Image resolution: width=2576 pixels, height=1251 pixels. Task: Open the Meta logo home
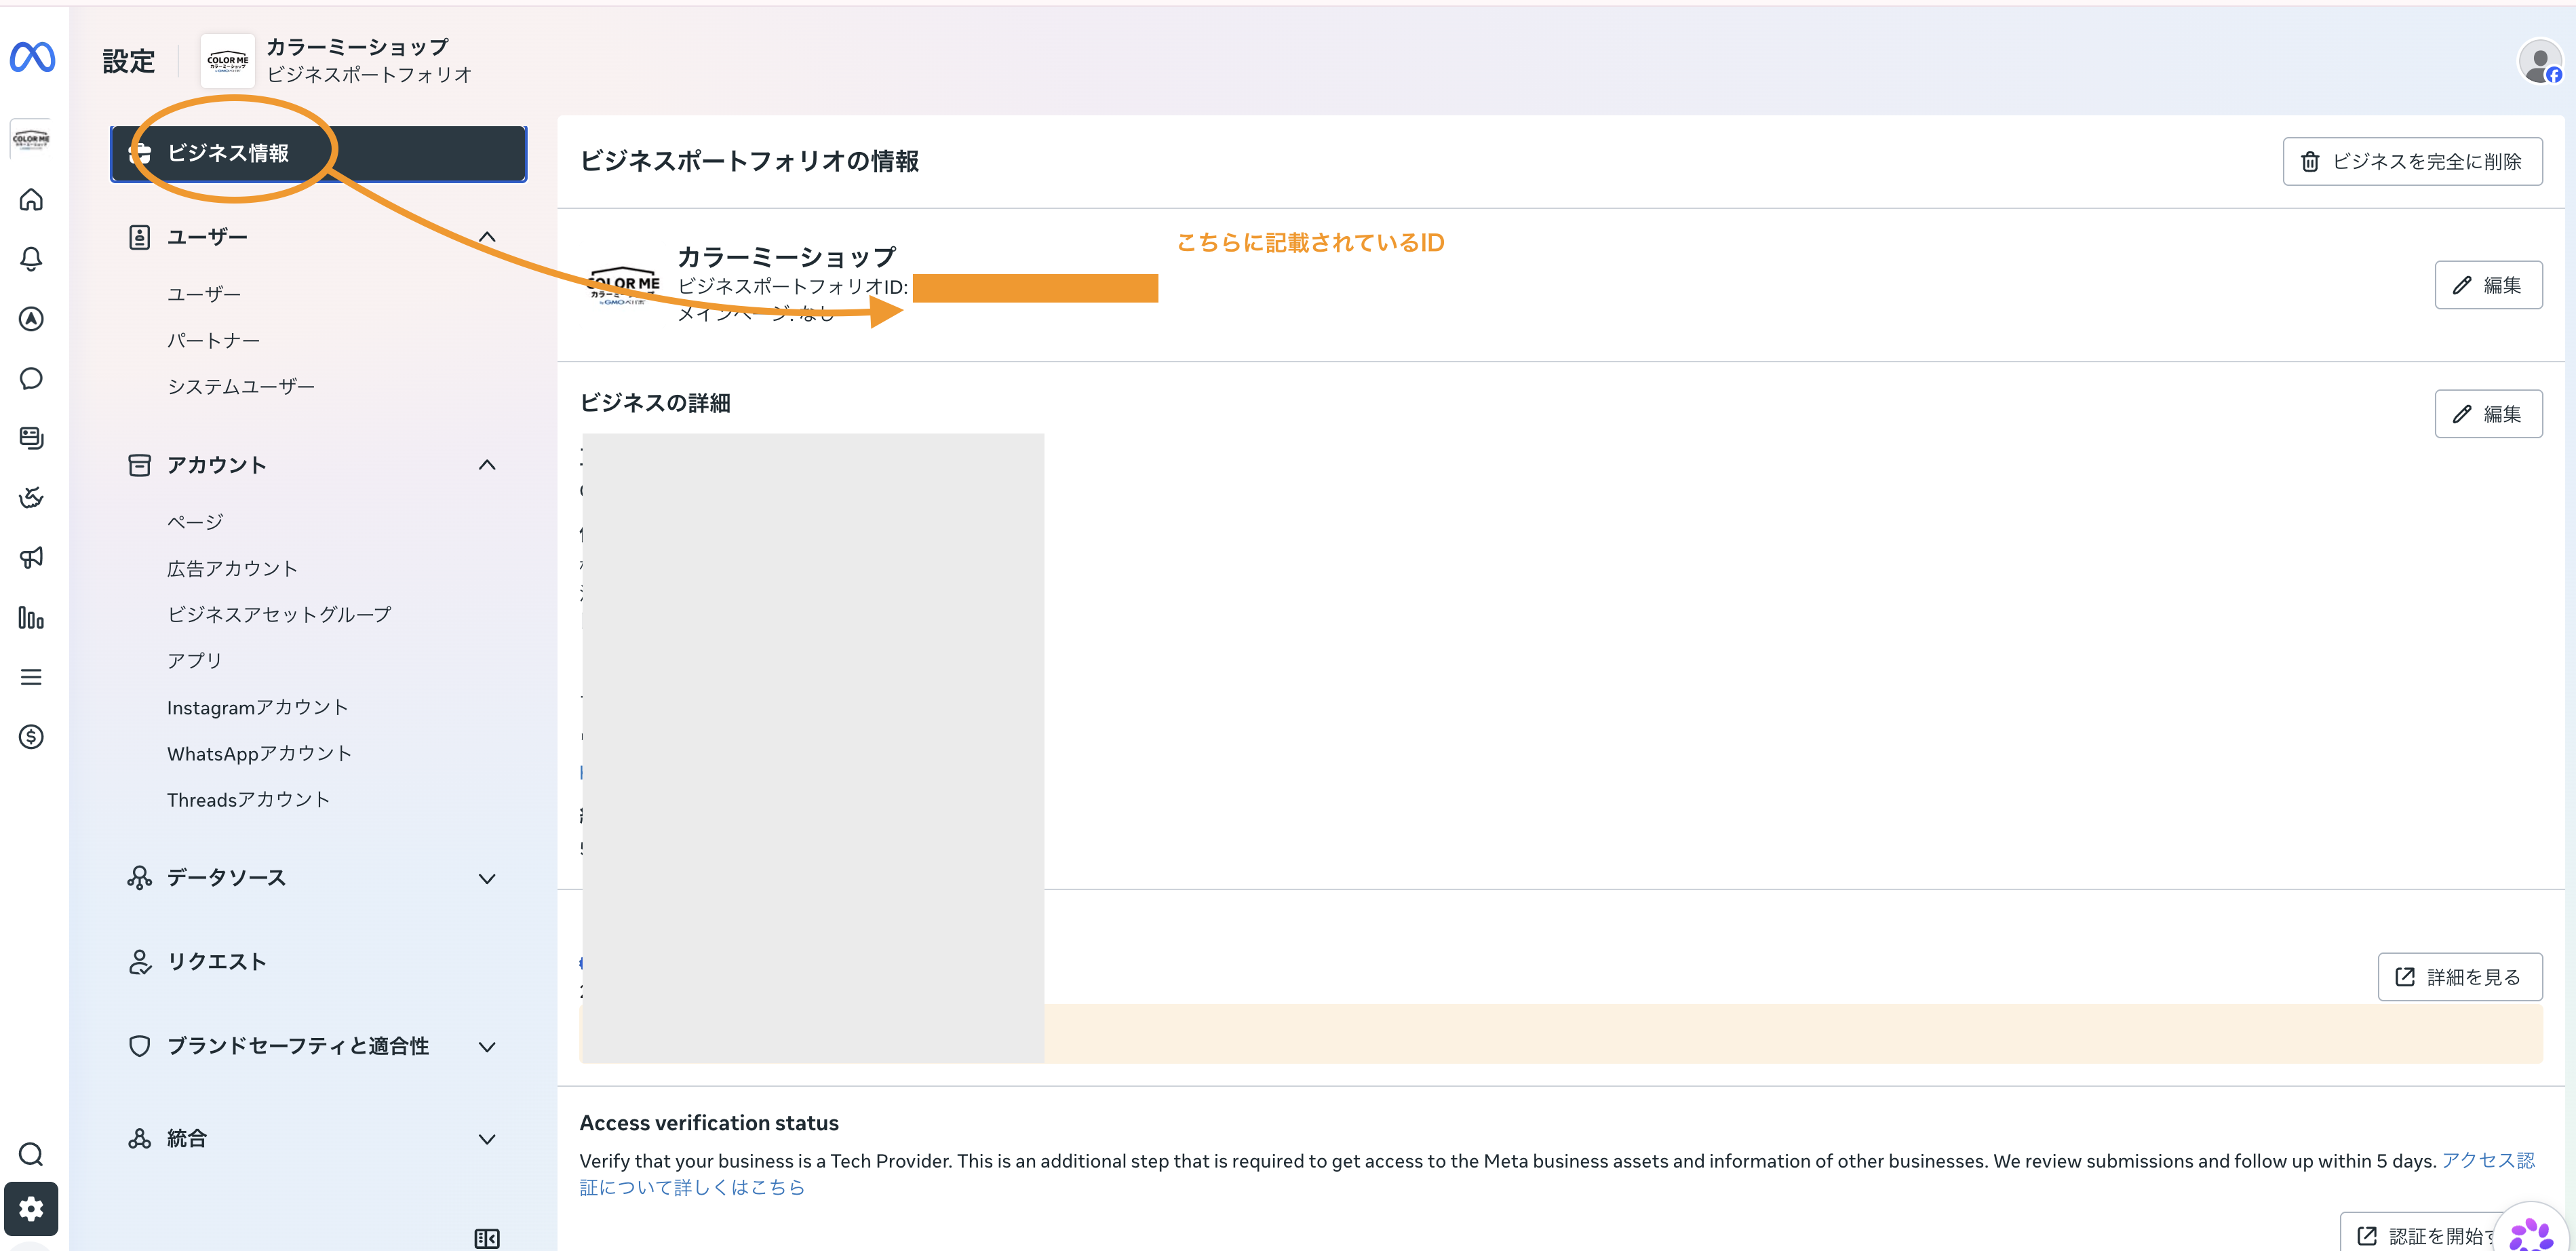click(32, 58)
